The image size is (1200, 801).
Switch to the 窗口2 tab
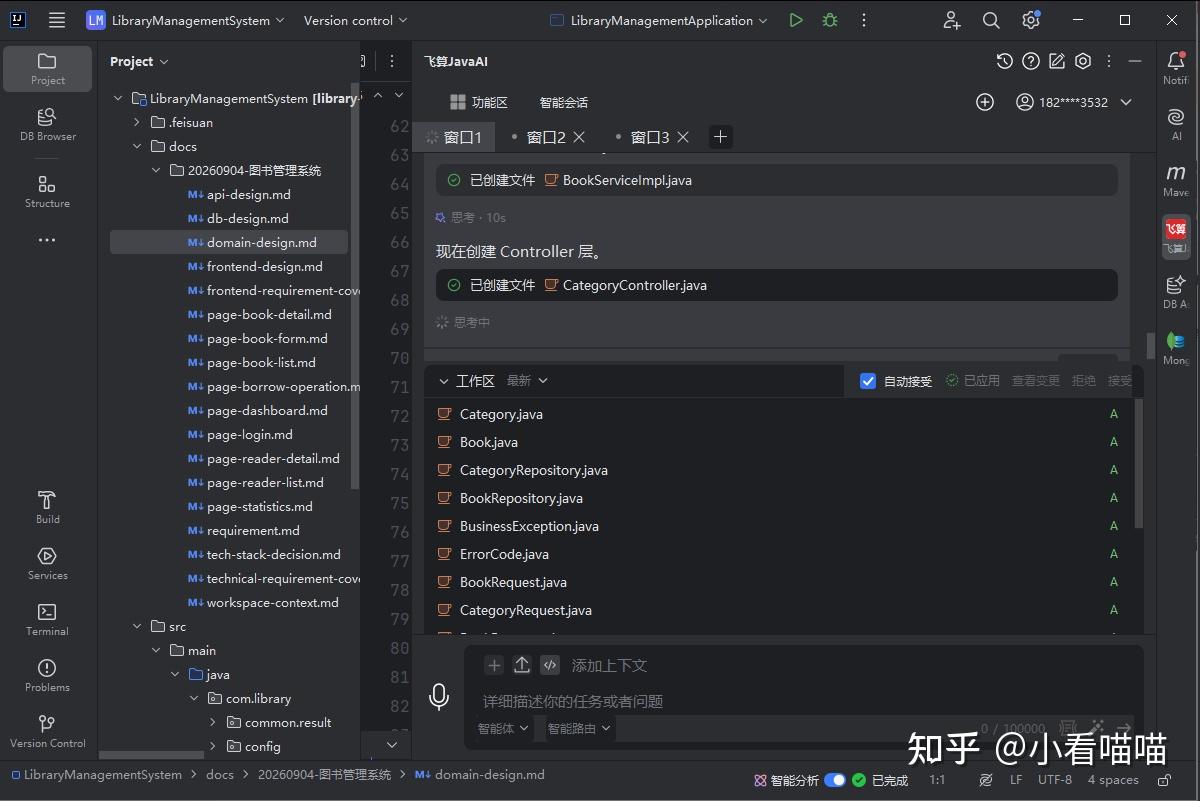[x=546, y=137]
